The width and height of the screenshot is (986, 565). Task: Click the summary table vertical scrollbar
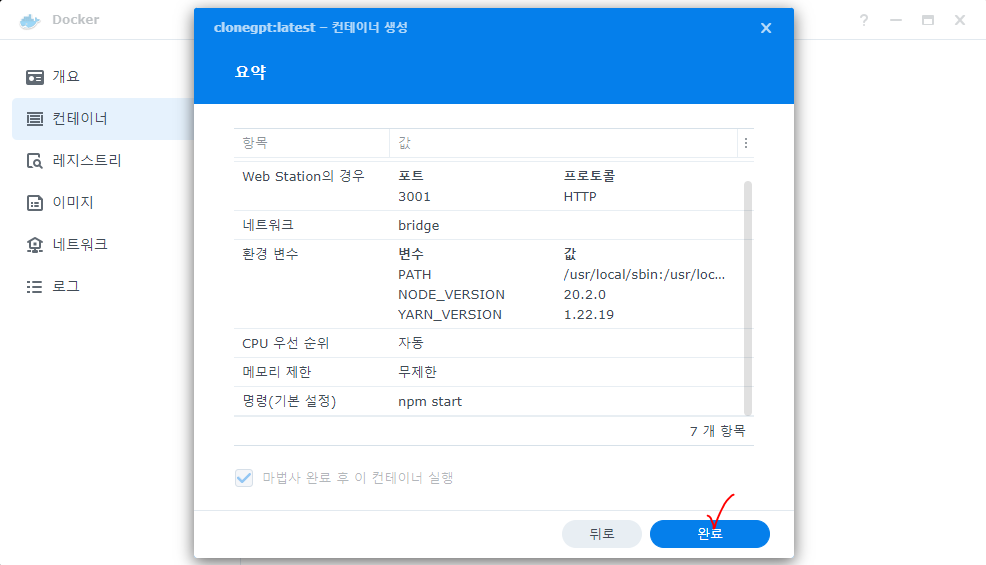[x=748, y=298]
